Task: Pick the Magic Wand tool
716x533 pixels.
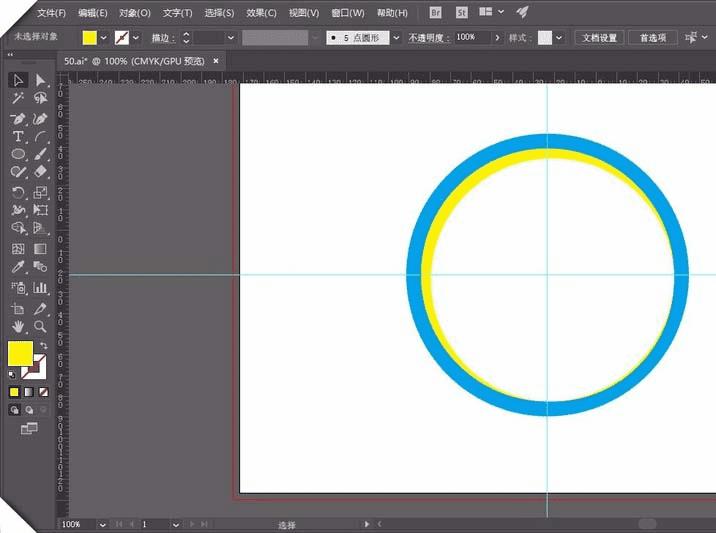Action: [x=18, y=98]
